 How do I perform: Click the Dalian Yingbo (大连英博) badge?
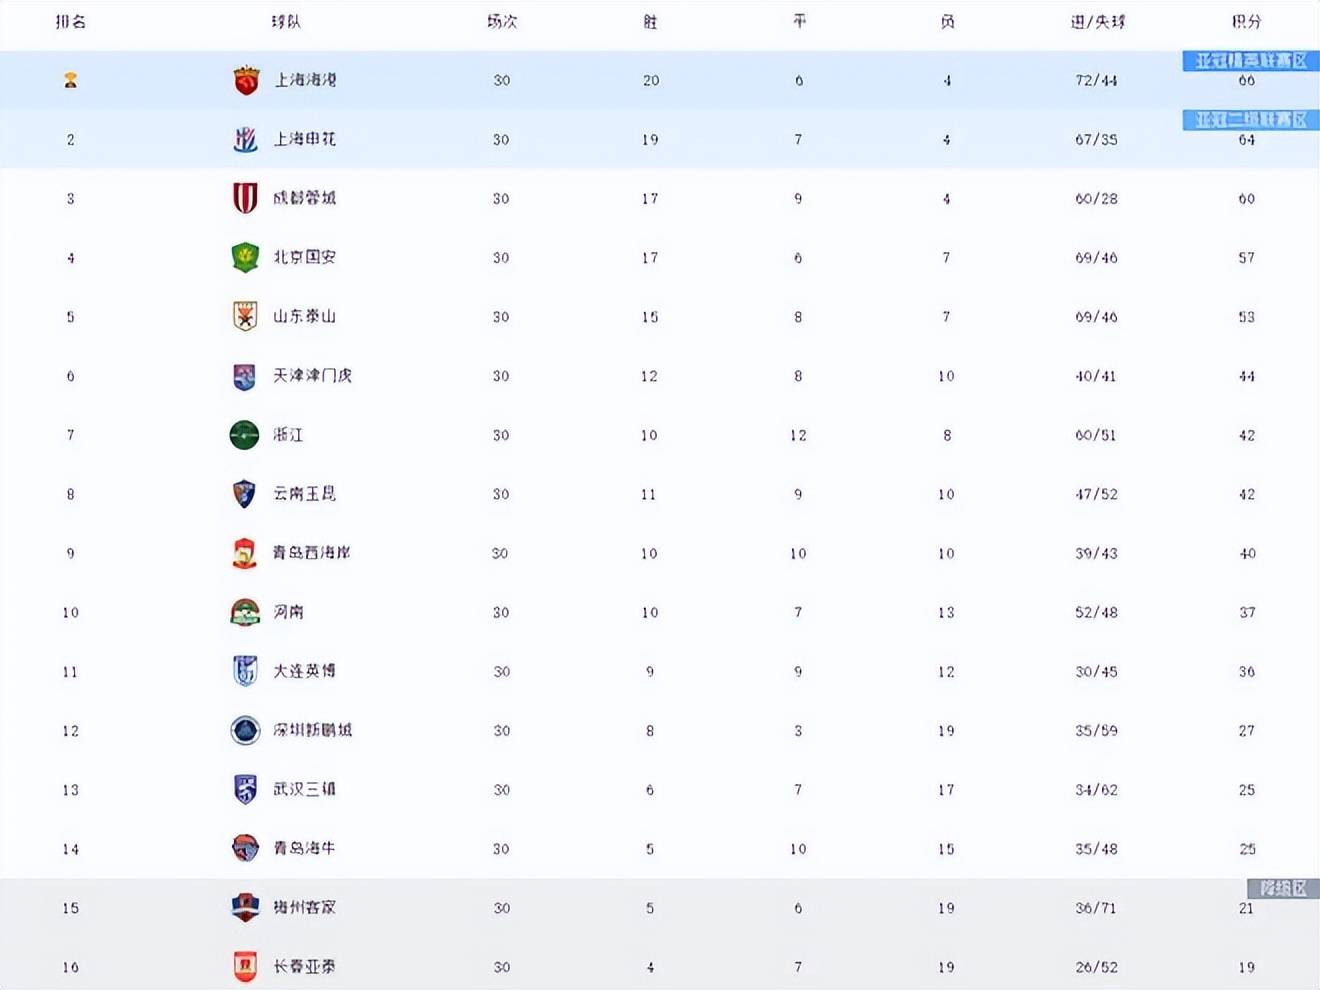tap(245, 671)
